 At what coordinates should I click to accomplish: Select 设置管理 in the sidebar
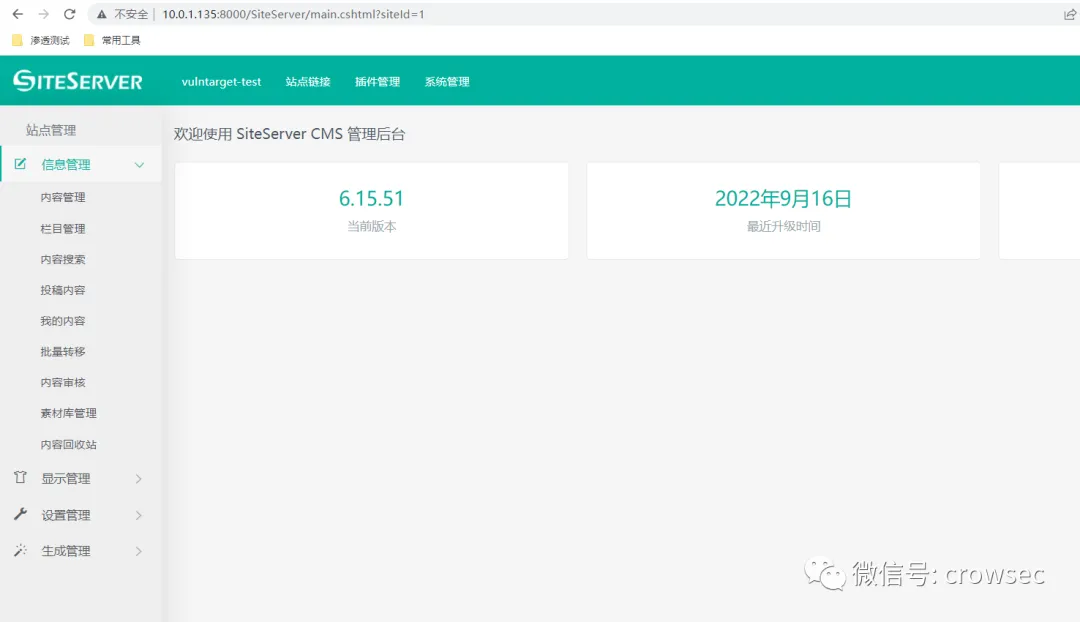65,515
